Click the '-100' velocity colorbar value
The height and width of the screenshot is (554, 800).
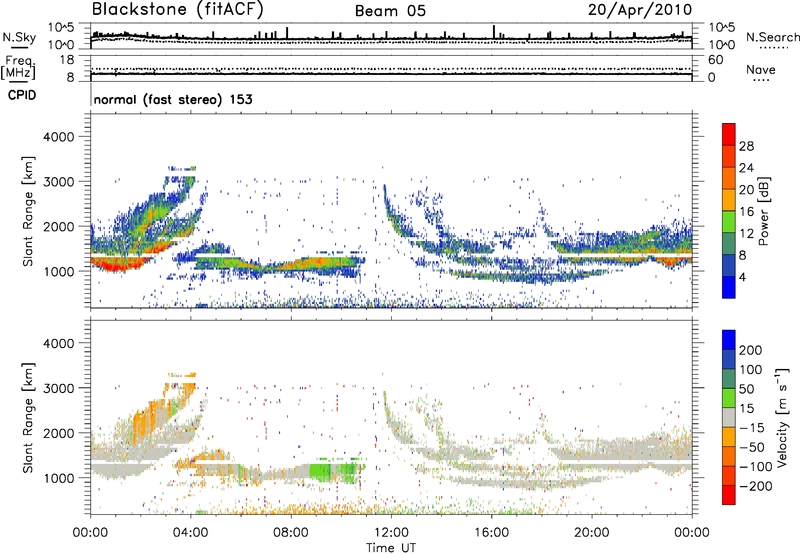click(755, 466)
